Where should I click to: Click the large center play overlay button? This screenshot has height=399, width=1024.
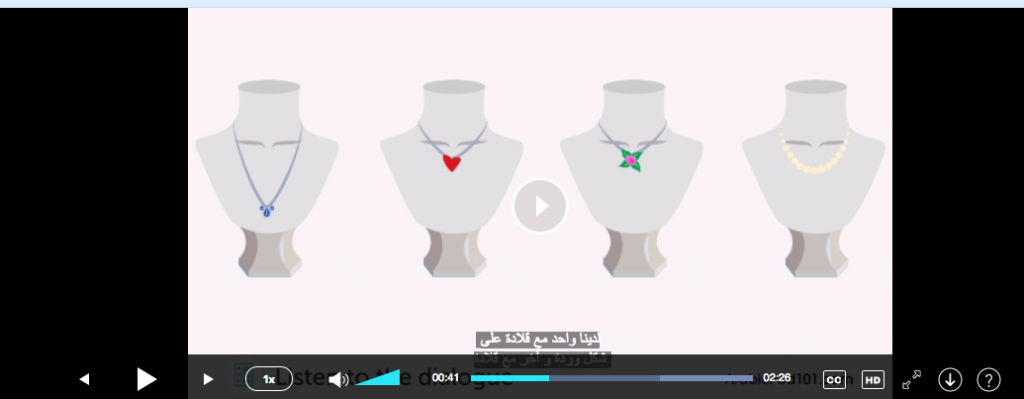pyautogui.click(x=540, y=206)
